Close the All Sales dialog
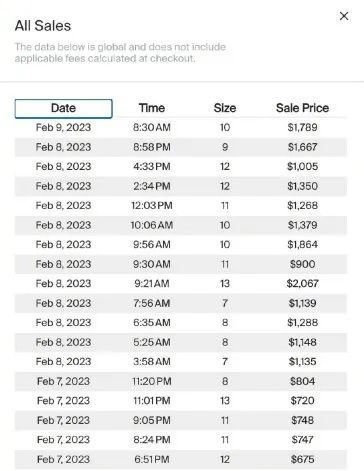Viewport: 364px width, 471px height. pos(344,16)
